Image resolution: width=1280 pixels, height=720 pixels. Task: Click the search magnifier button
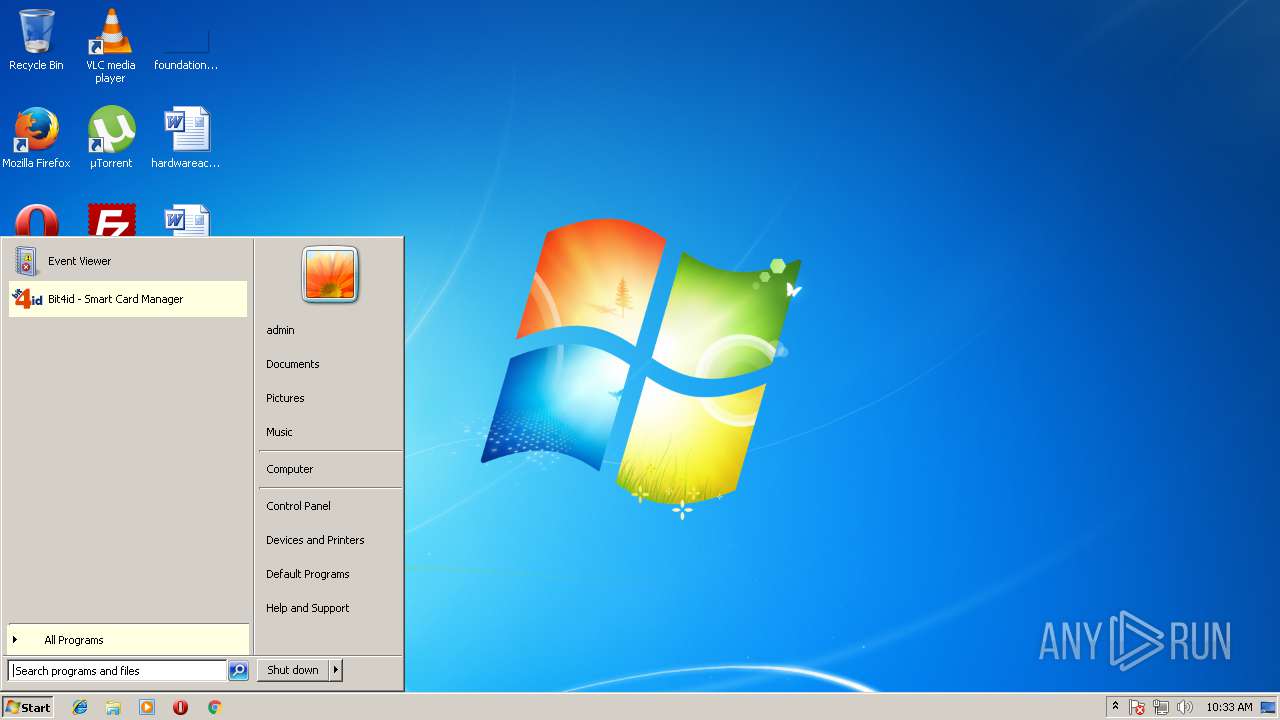(x=238, y=671)
